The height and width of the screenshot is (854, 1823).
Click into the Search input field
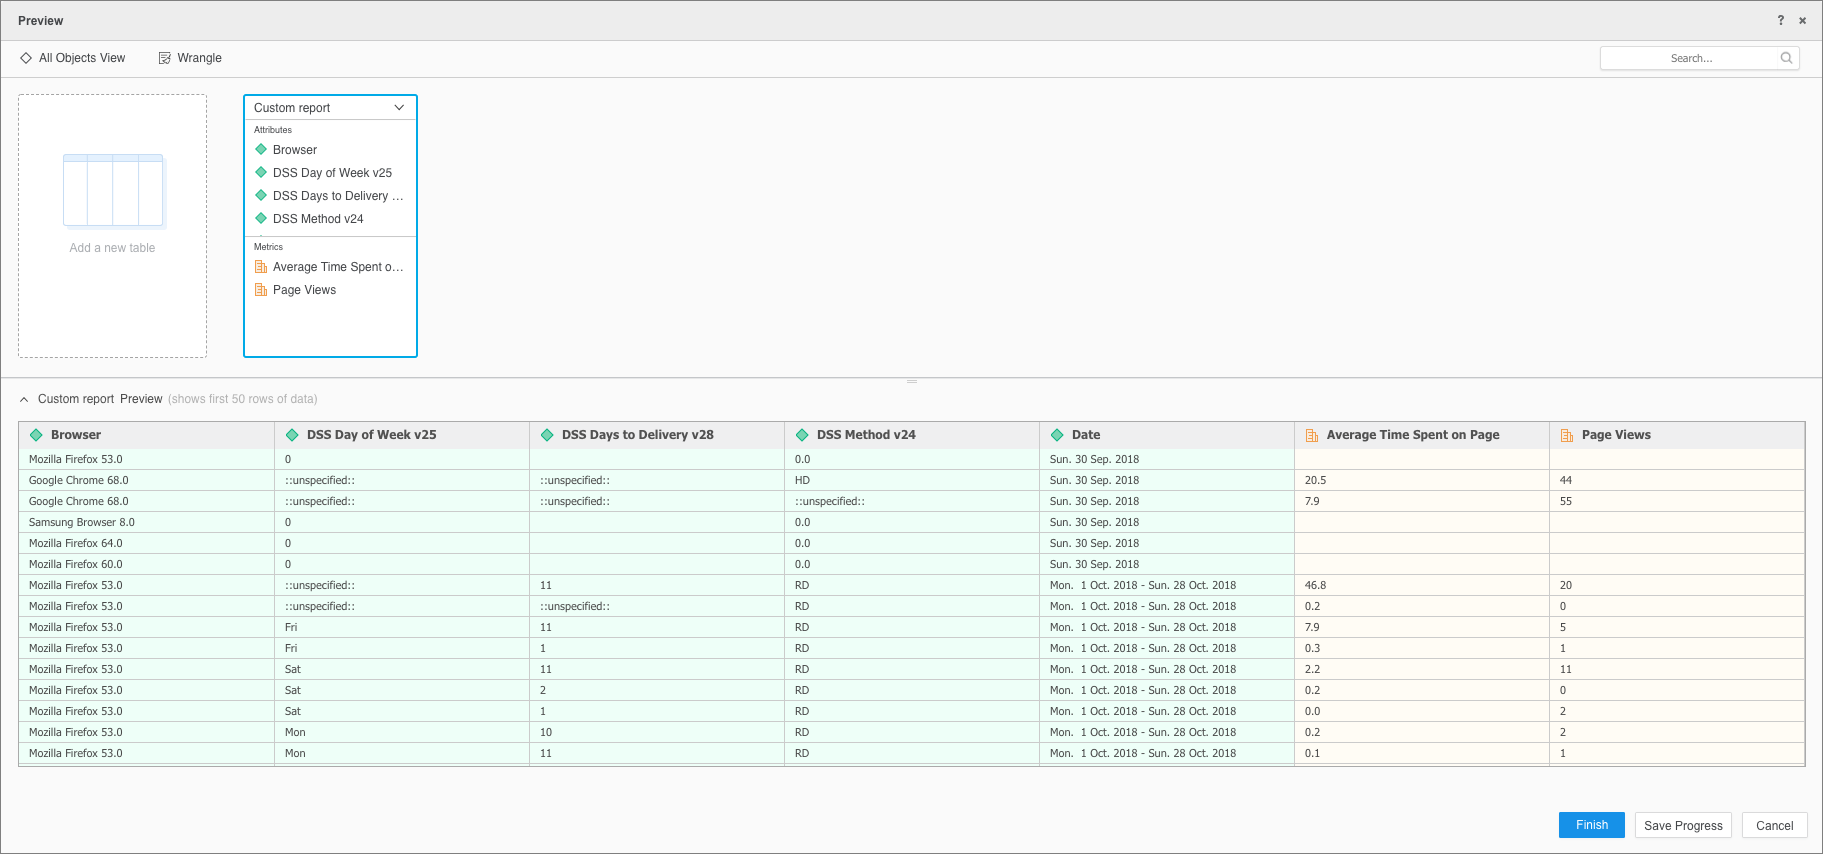coord(1690,58)
